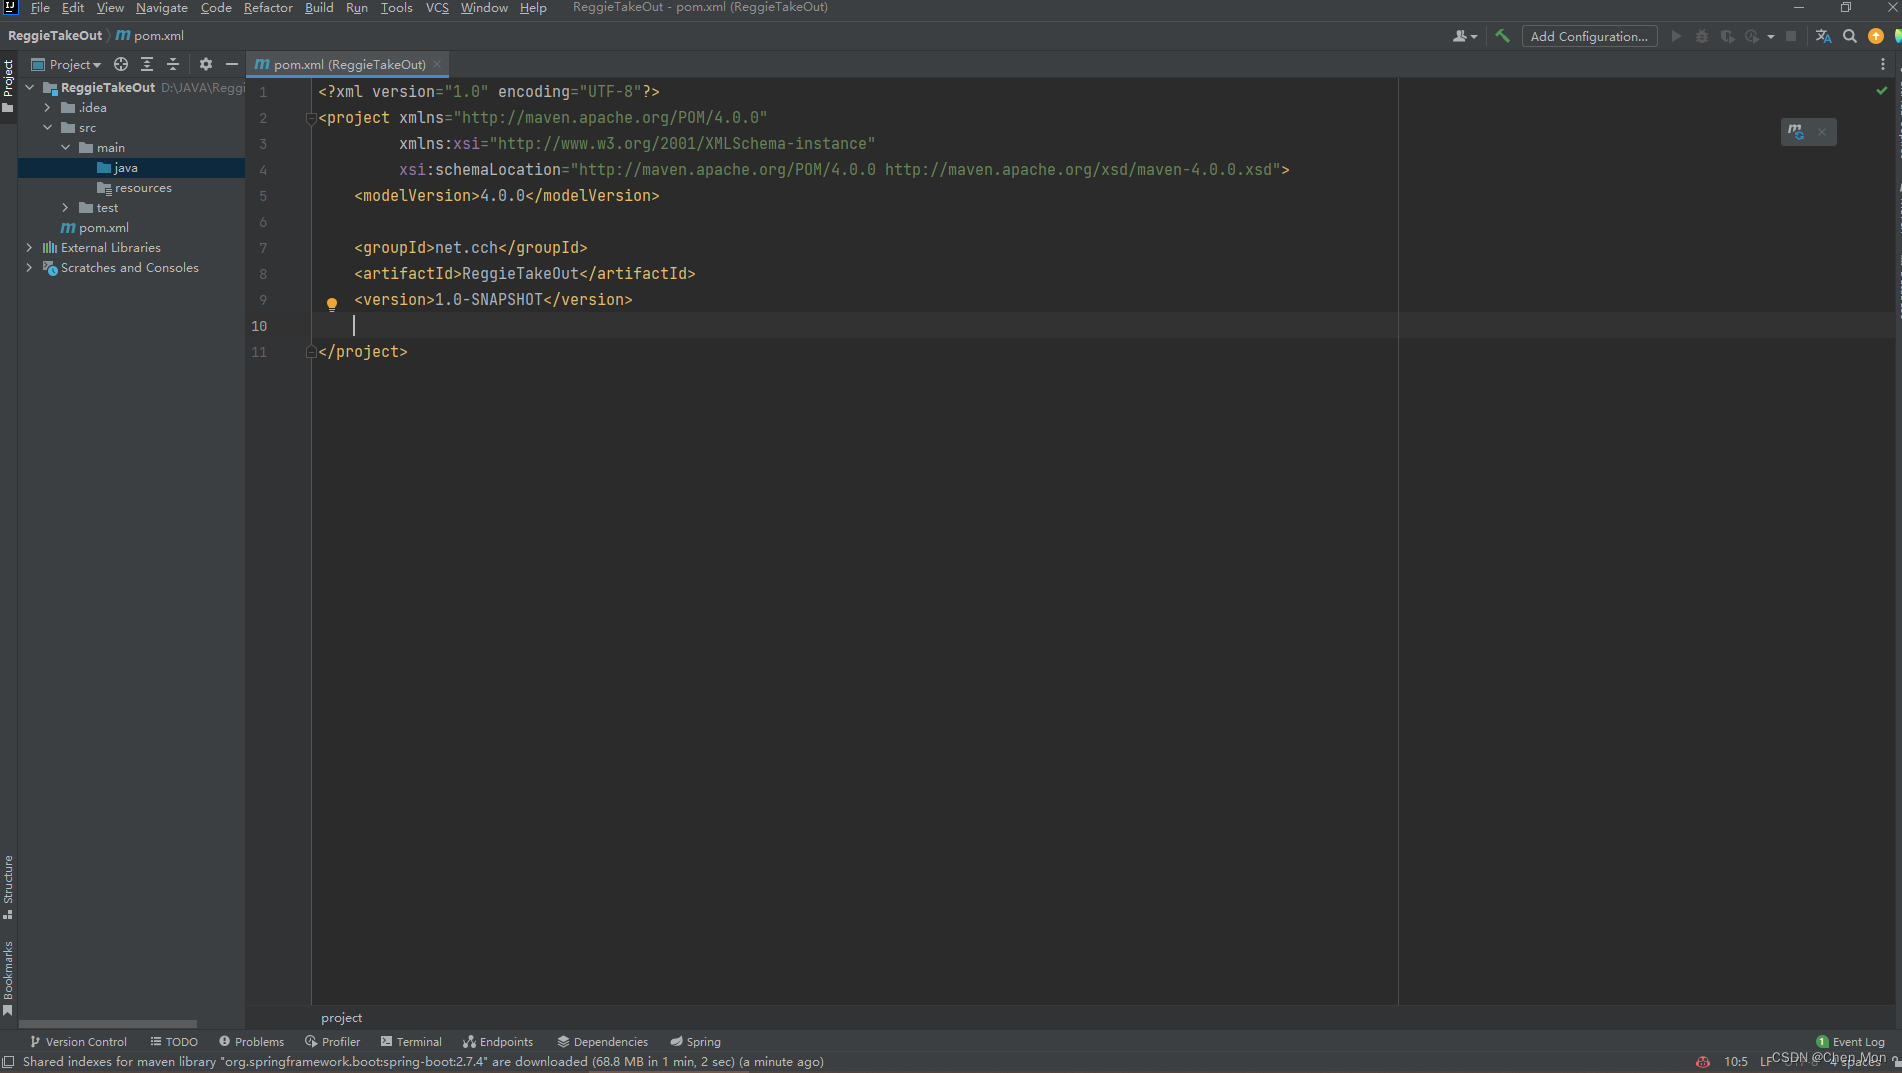The image size is (1902, 1073).
Task: Click the orange IDE update icon
Action: tap(1876, 36)
